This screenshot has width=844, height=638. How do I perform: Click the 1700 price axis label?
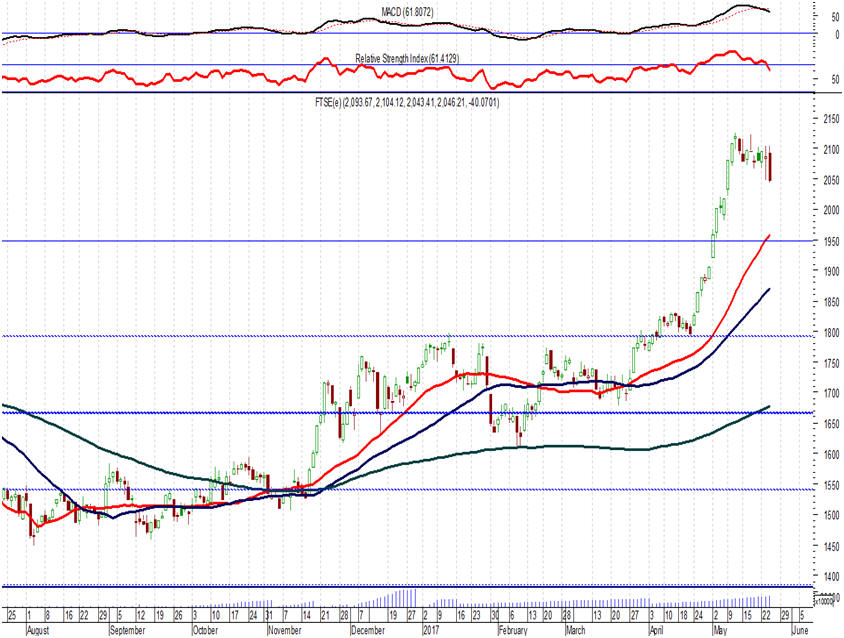point(832,393)
